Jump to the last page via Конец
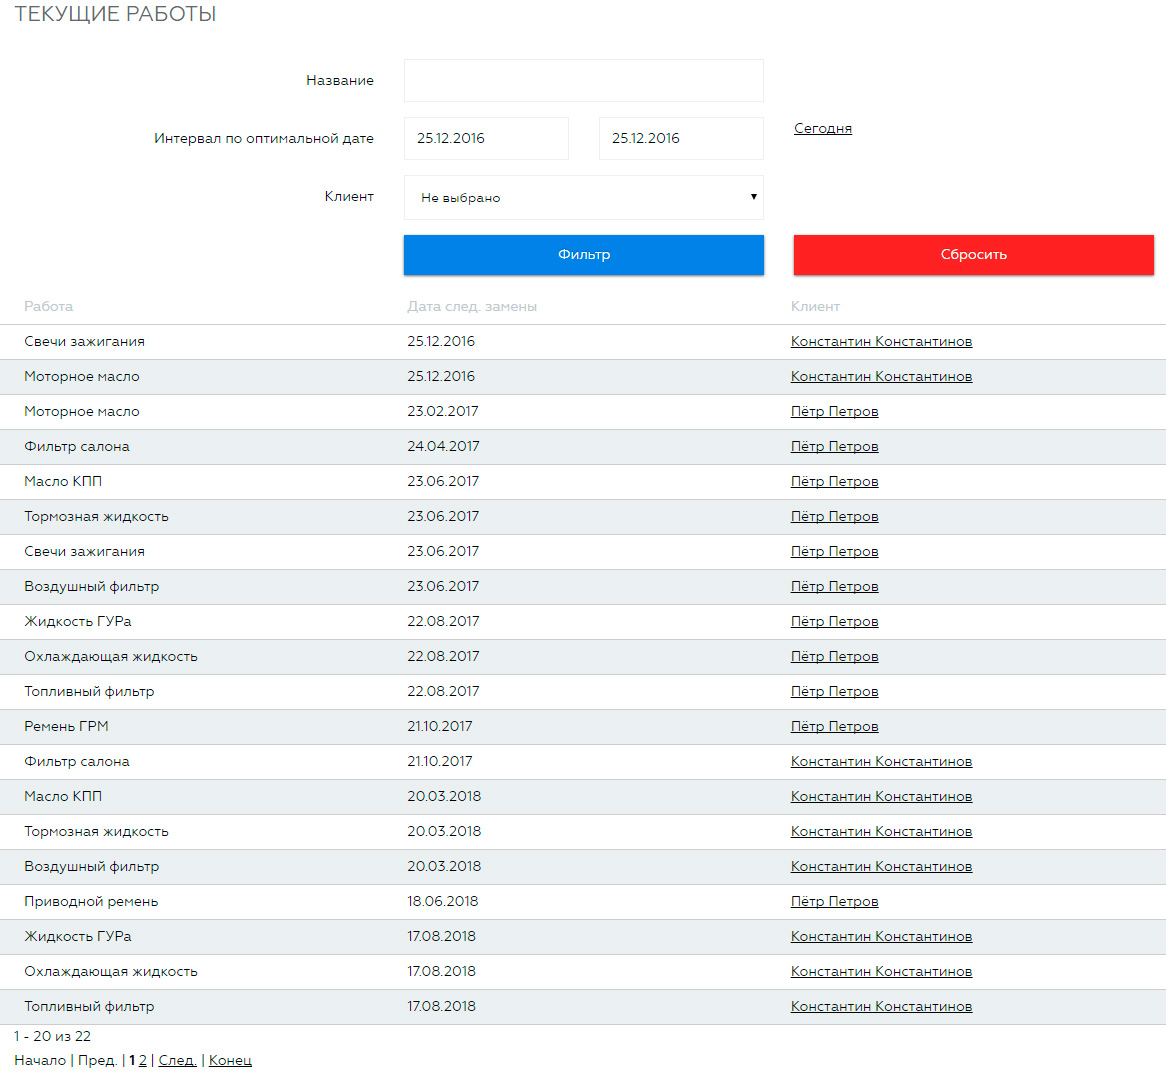This screenshot has width=1166, height=1083. pyautogui.click(x=230, y=1060)
